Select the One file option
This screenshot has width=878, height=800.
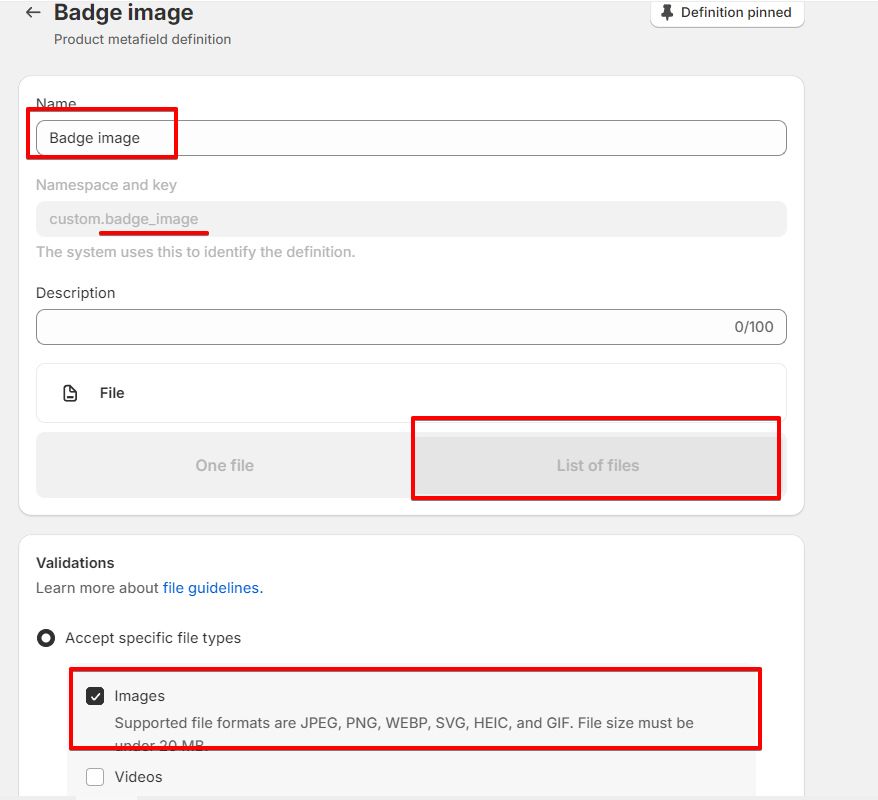point(224,465)
